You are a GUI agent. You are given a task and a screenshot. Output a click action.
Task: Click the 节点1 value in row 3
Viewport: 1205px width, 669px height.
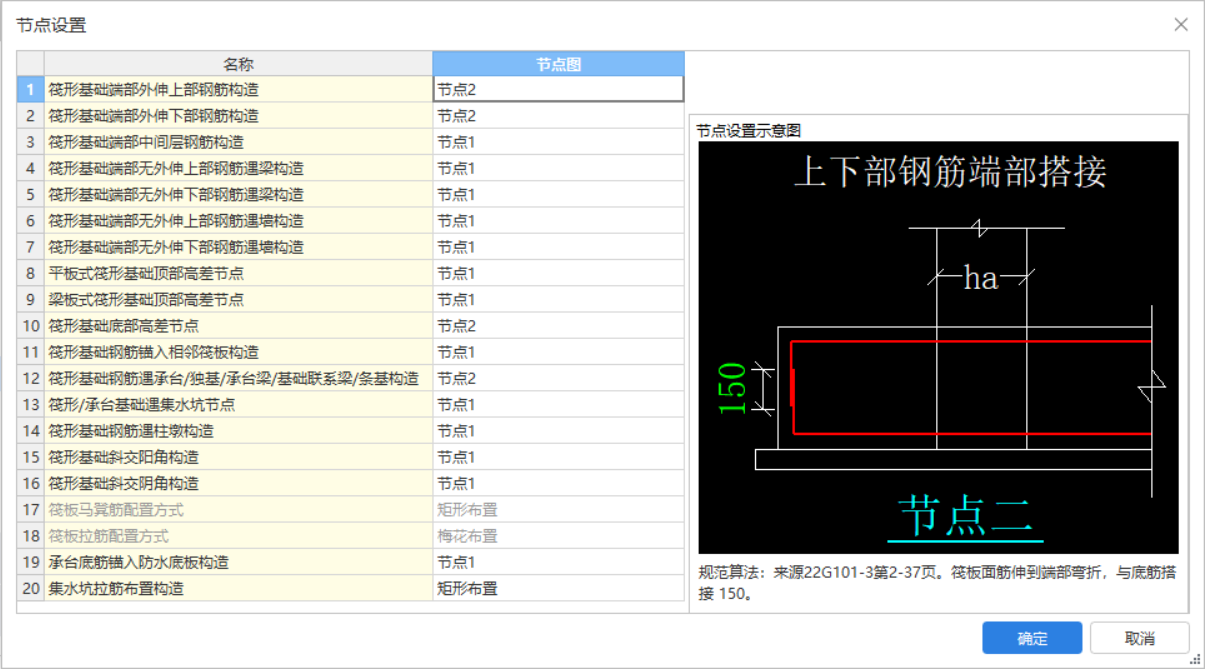[x=559, y=142]
